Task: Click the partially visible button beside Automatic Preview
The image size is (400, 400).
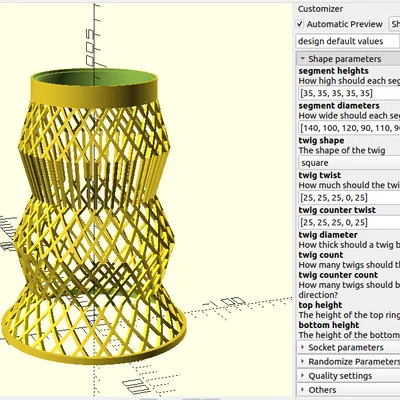Action: (x=394, y=24)
